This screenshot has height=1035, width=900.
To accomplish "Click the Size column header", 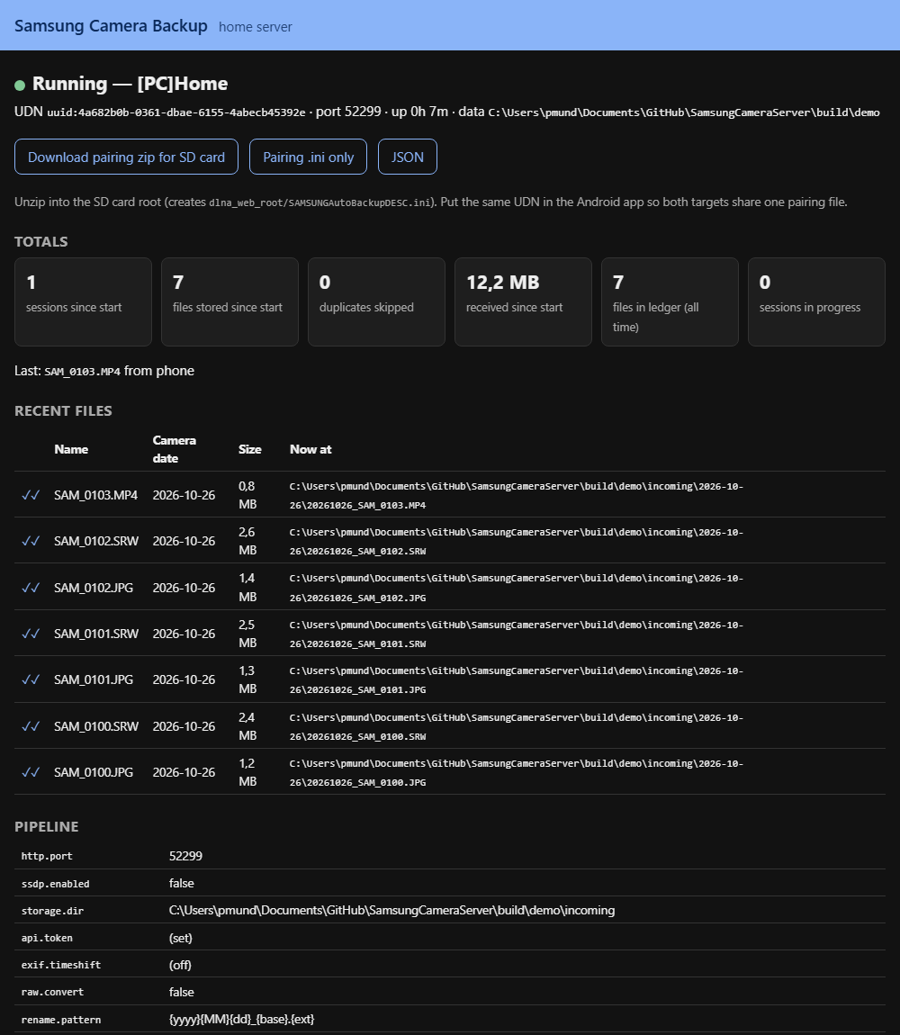I will pos(250,450).
